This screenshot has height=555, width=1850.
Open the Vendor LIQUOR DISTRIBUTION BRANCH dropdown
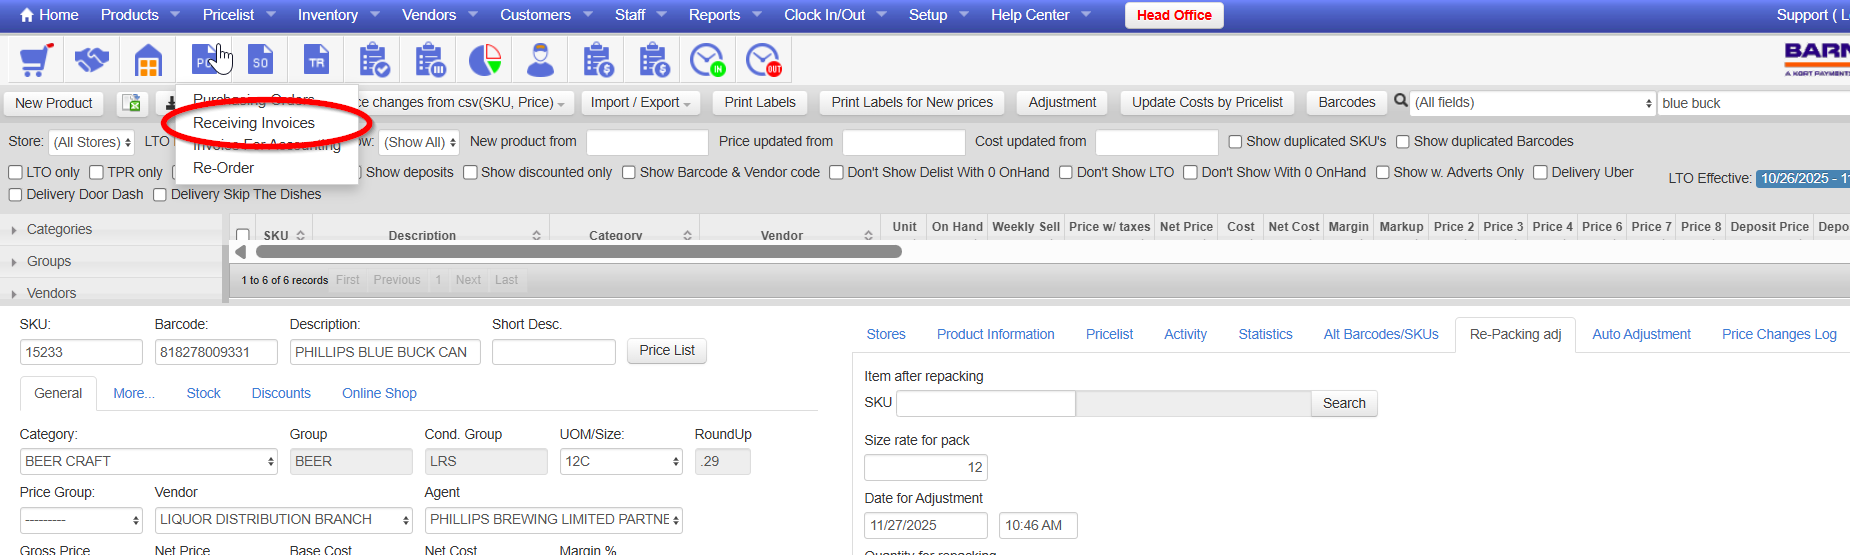click(x=284, y=519)
